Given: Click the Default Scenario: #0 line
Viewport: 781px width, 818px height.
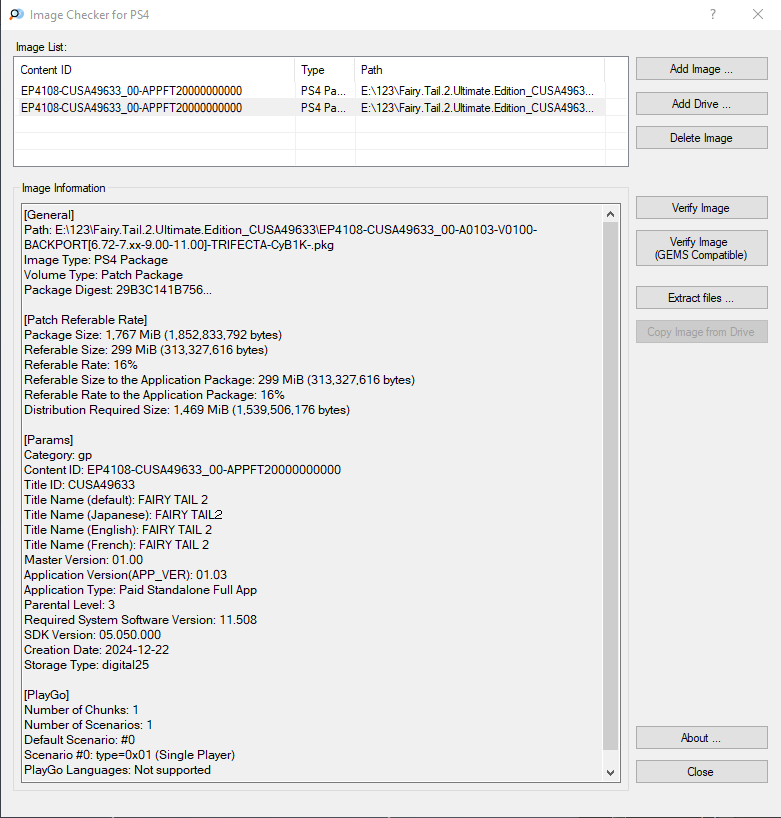Looking at the screenshot, I should pos(79,740).
